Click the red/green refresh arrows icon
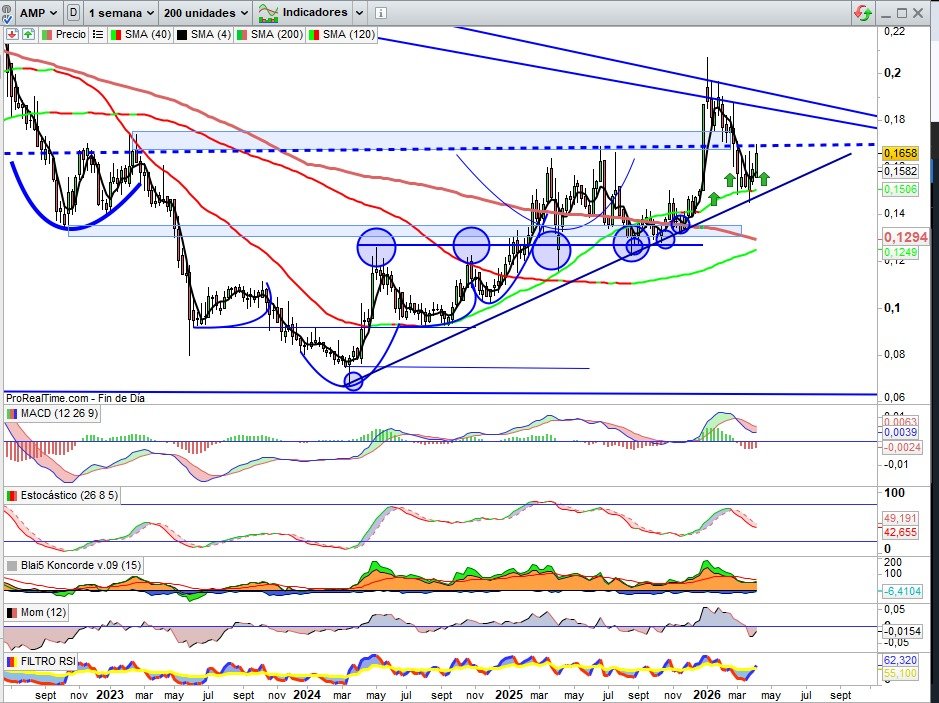 click(x=863, y=13)
